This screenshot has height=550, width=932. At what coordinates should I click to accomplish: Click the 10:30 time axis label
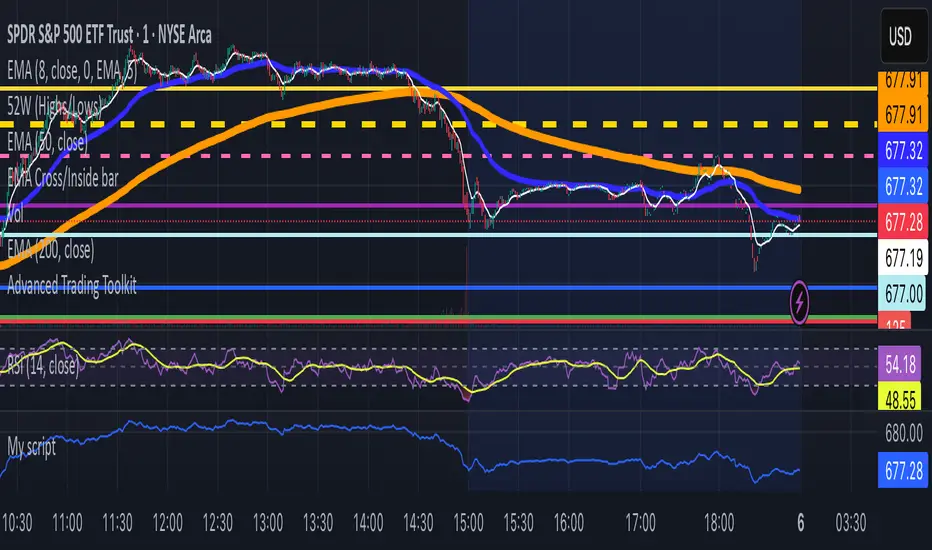[x=17, y=523]
